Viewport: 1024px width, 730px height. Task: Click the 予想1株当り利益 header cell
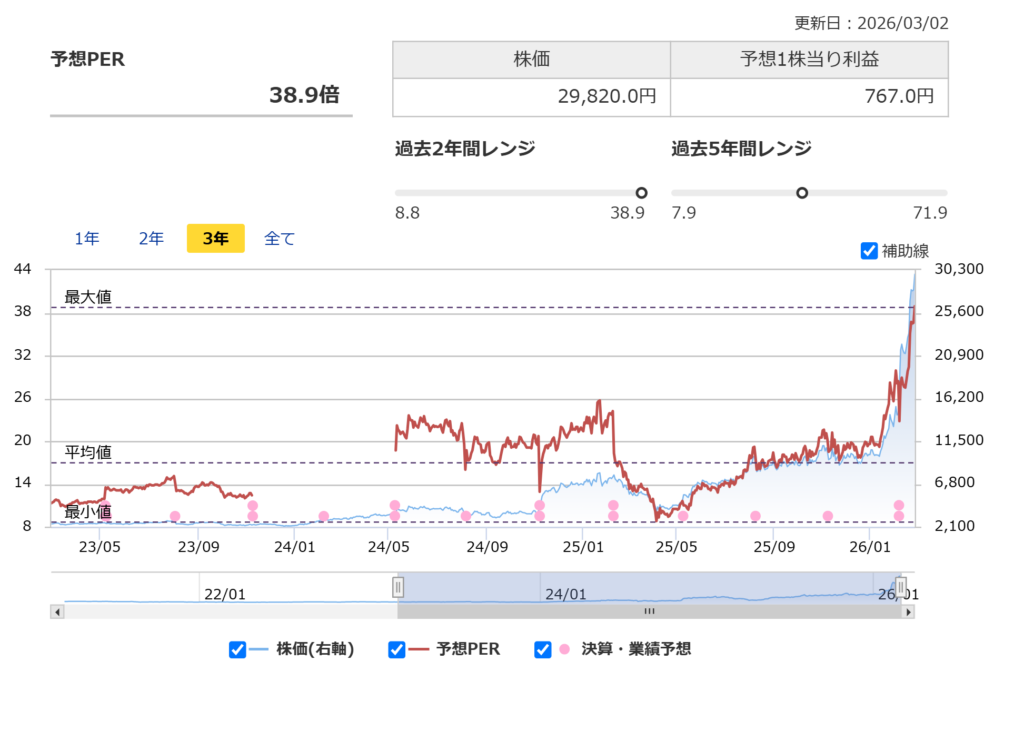point(809,59)
